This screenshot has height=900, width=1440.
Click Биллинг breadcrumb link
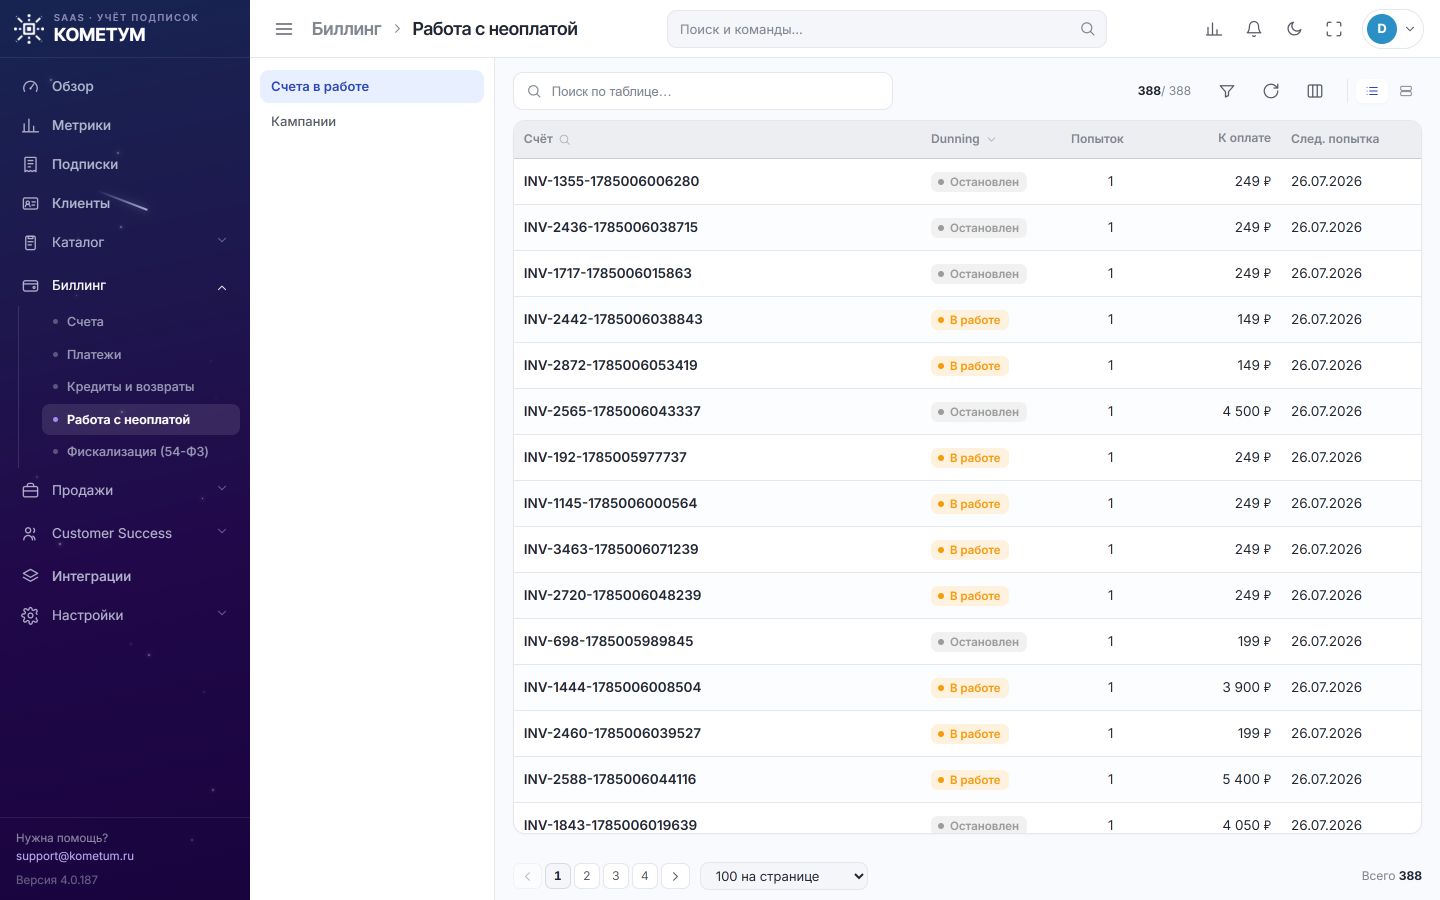pos(346,29)
